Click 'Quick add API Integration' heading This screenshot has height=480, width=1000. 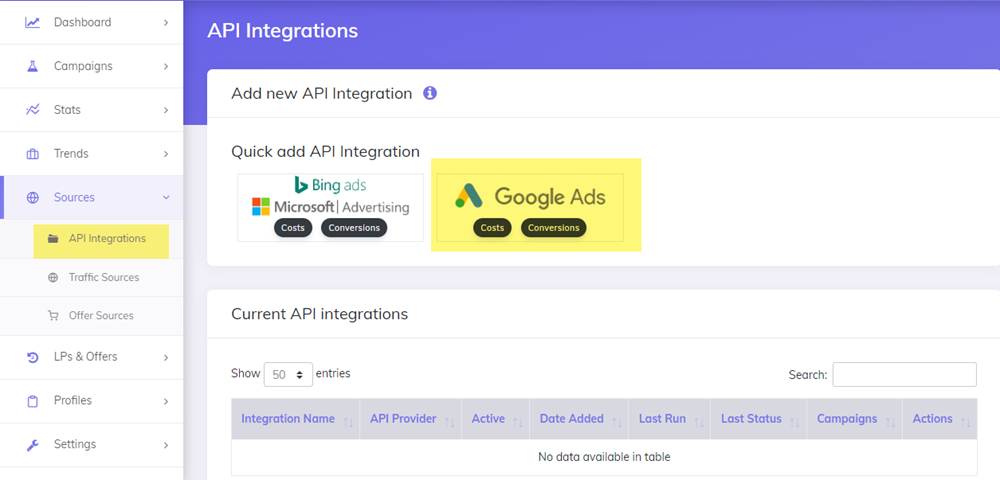pyautogui.click(x=325, y=152)
